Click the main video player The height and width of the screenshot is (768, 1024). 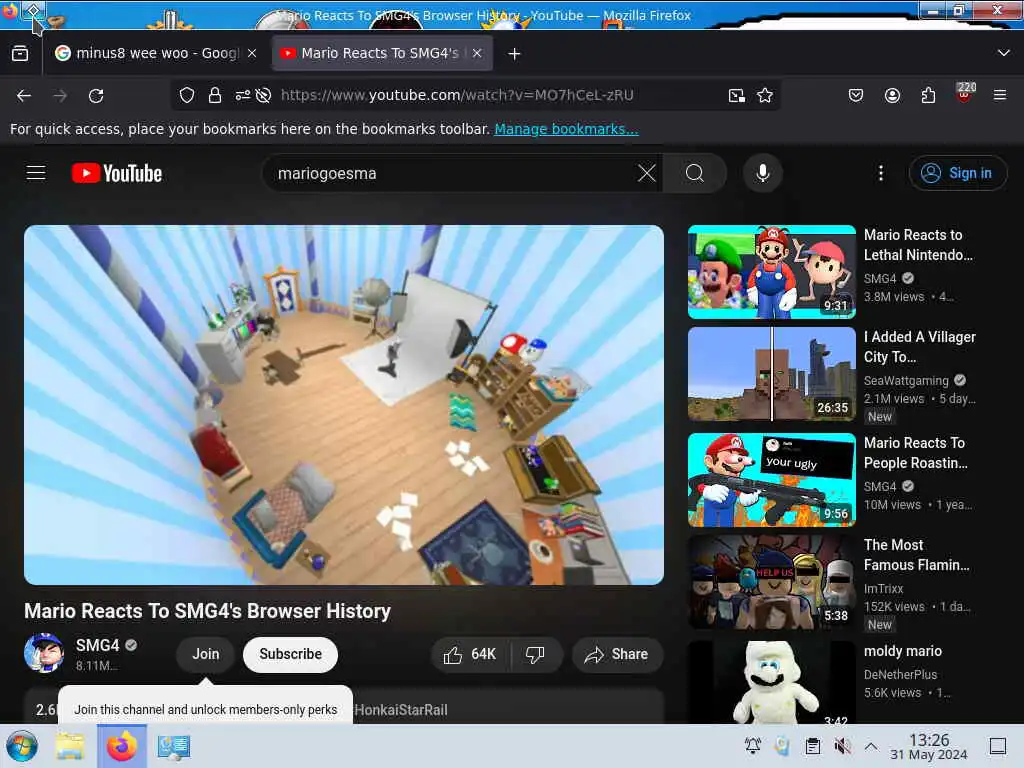(344, 405)
